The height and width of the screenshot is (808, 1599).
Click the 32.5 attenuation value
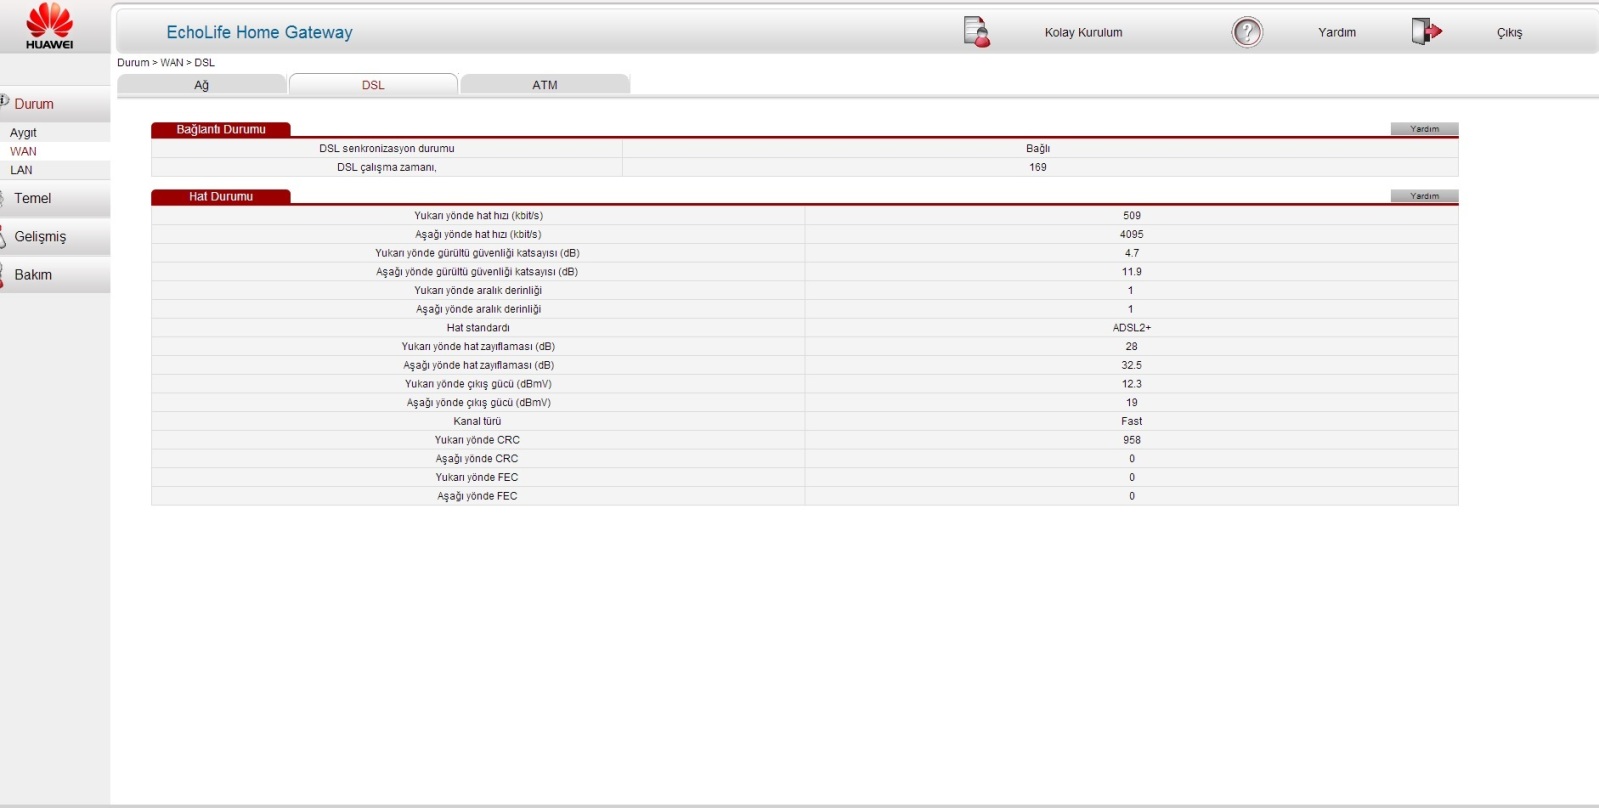tap(1132, 365)
